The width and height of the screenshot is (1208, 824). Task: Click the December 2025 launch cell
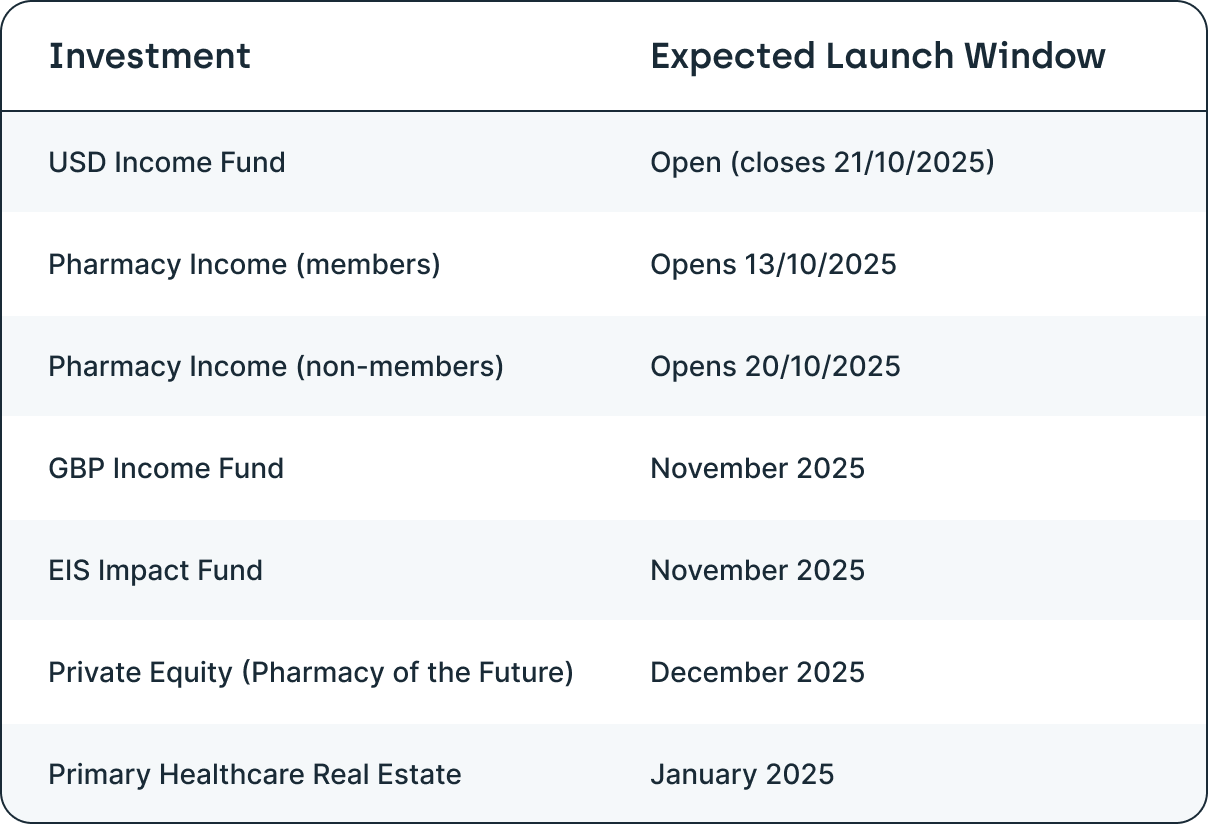click(757, 672)
